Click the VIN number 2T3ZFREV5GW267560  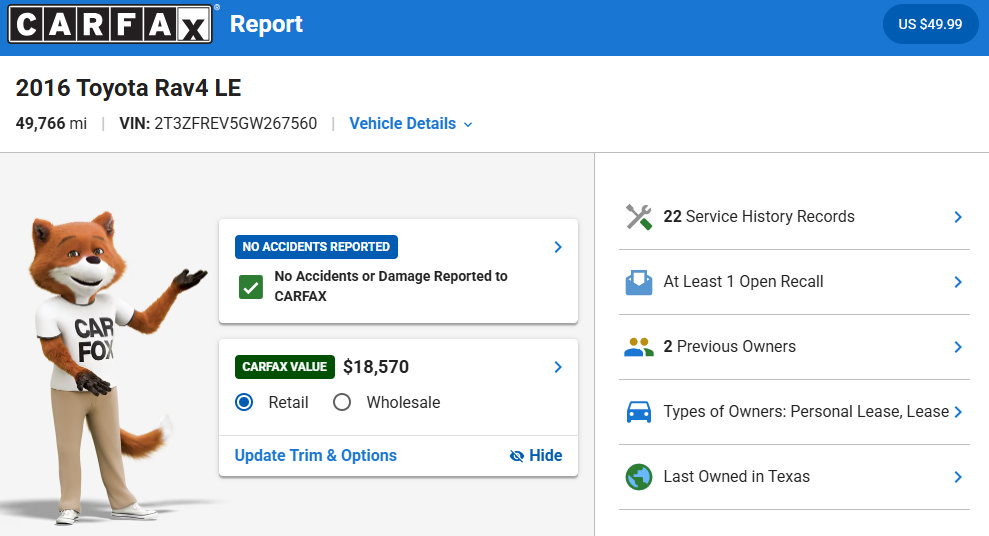click(235, 123)
